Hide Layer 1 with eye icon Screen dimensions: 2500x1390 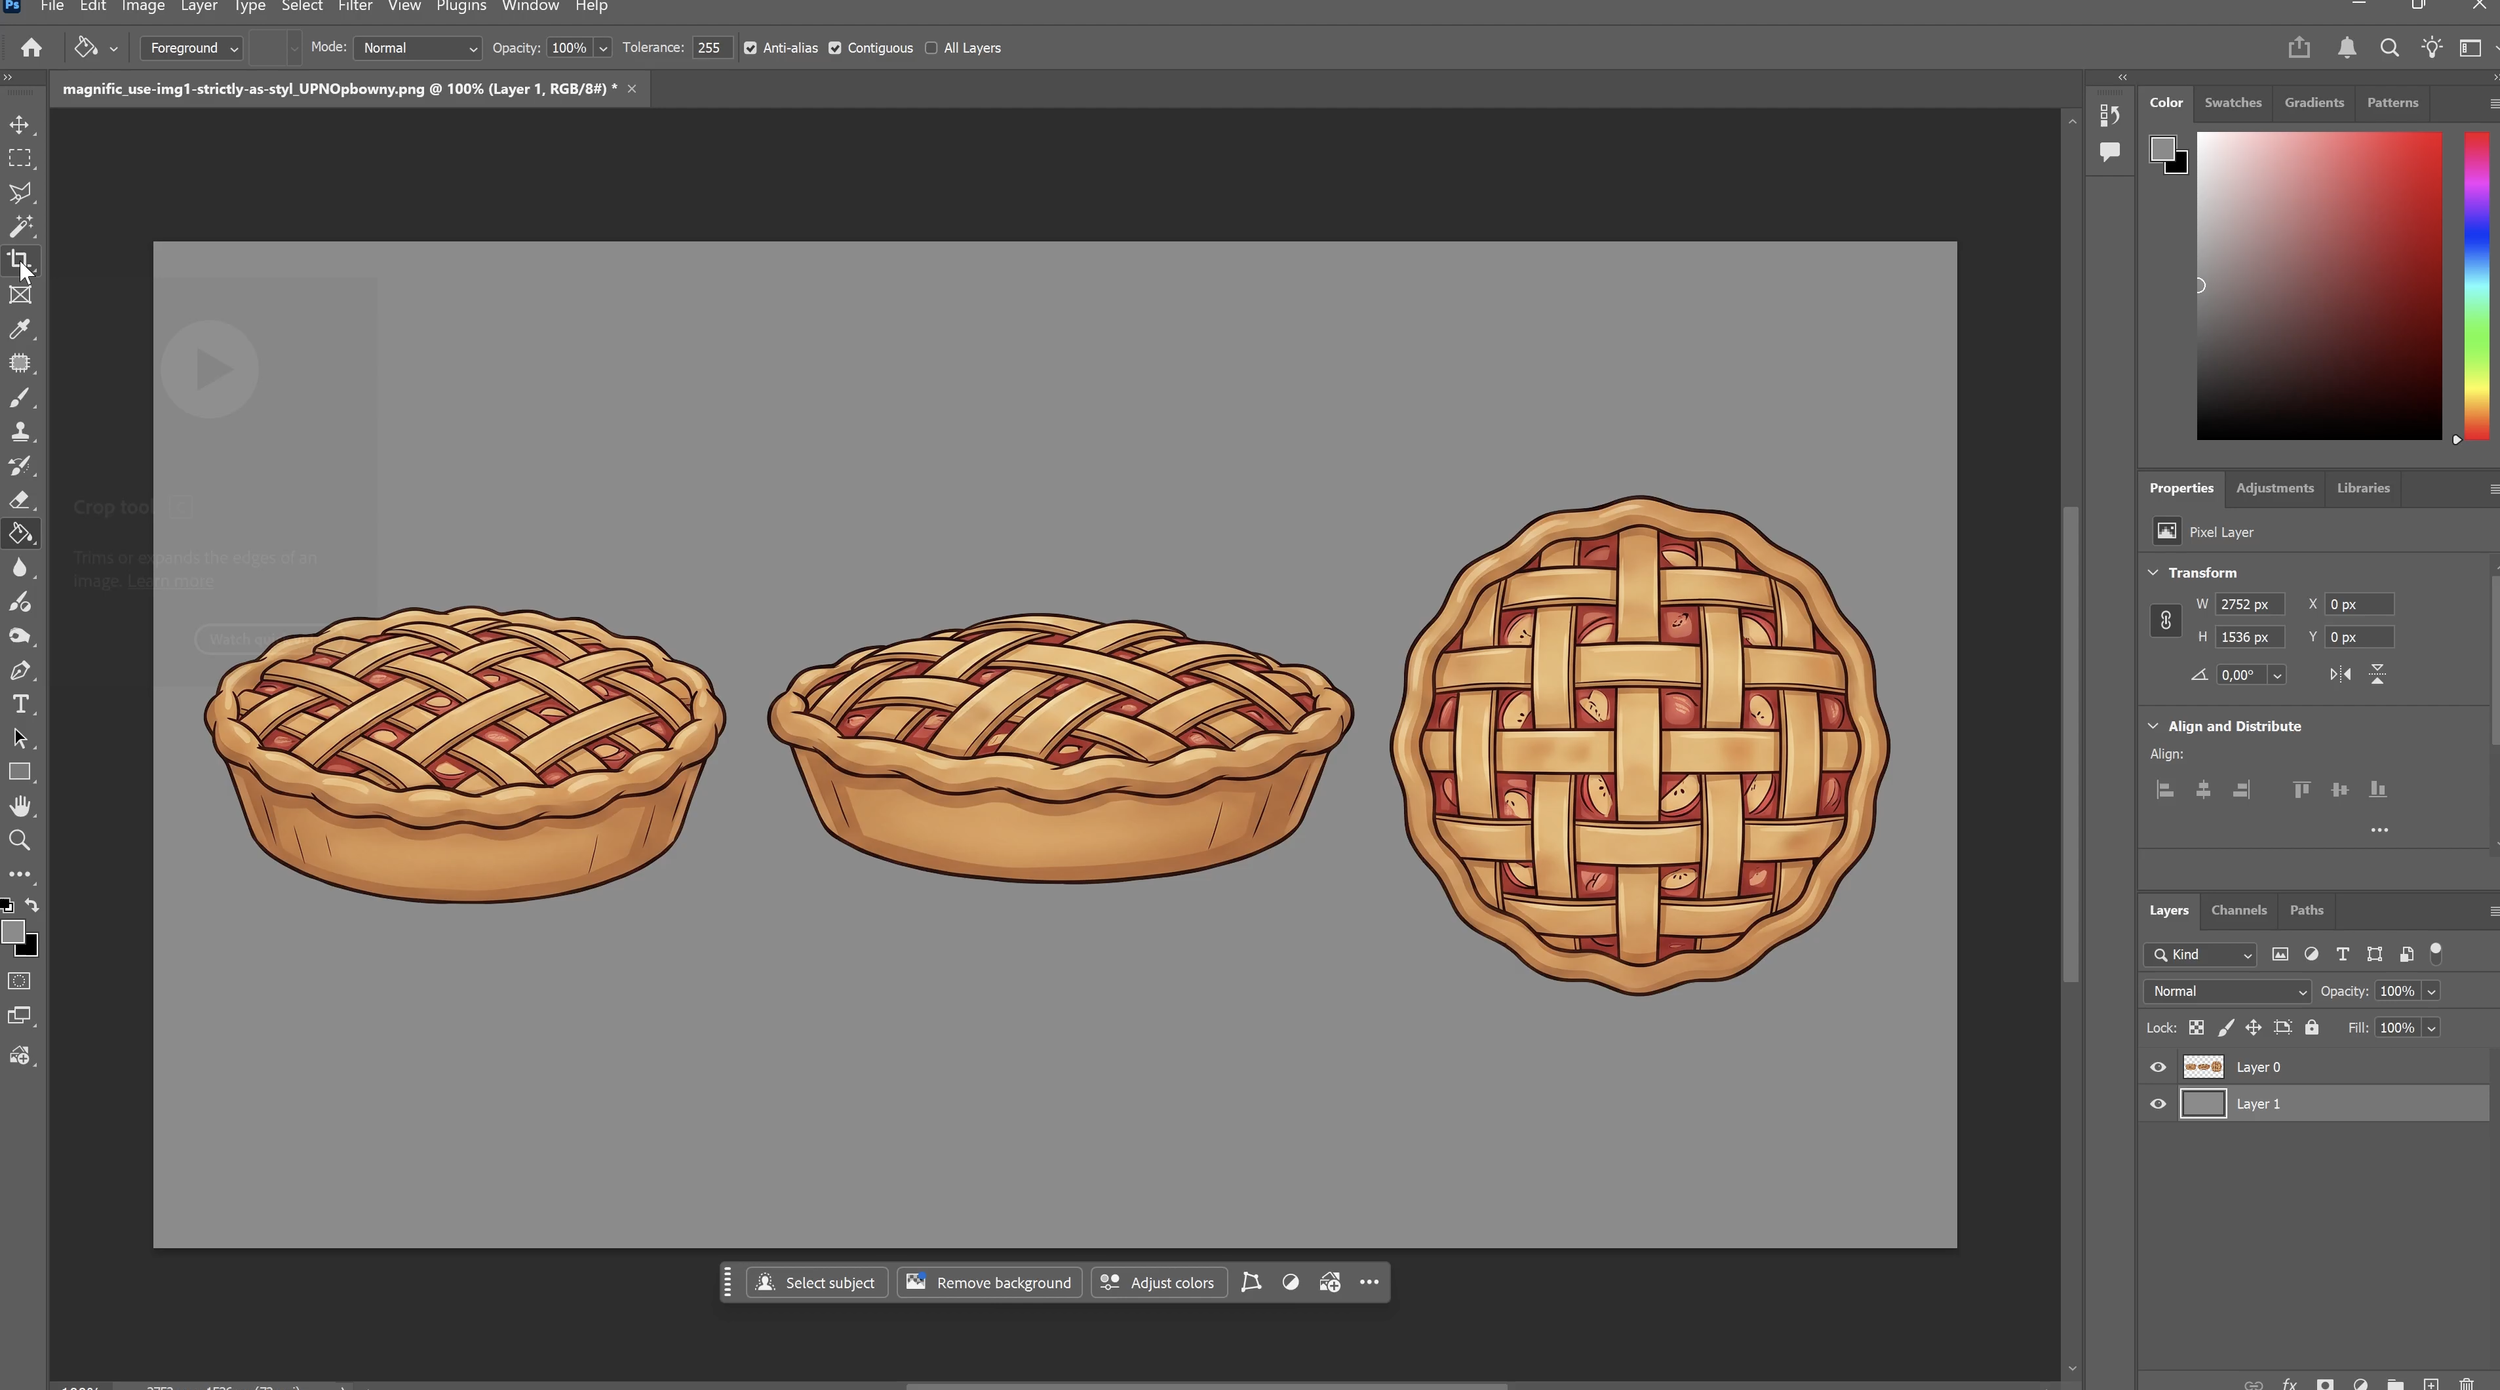coord(2158,1104)
